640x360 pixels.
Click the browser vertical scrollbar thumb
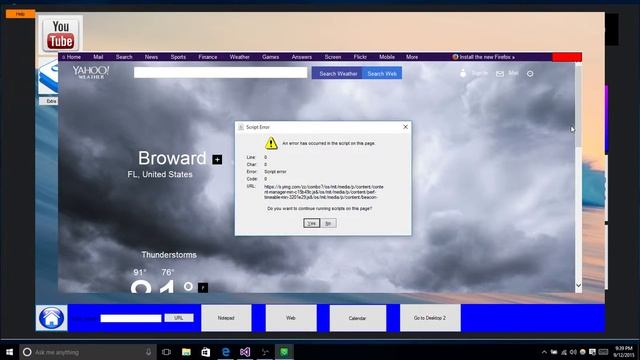coord(578,106)
